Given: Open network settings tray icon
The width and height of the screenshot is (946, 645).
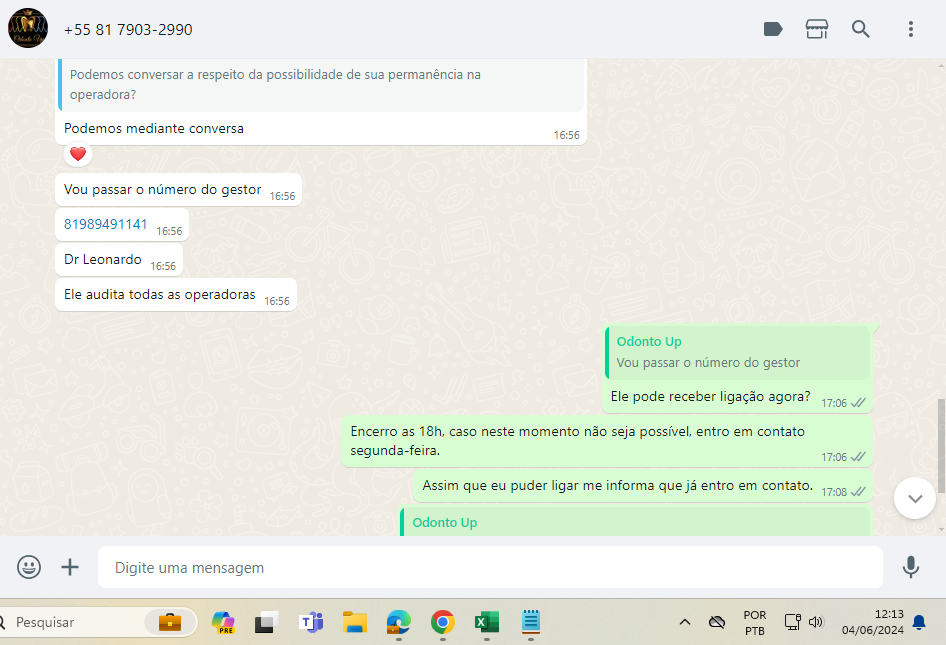Looking at the screenshot, I should (x=792, y=622).
